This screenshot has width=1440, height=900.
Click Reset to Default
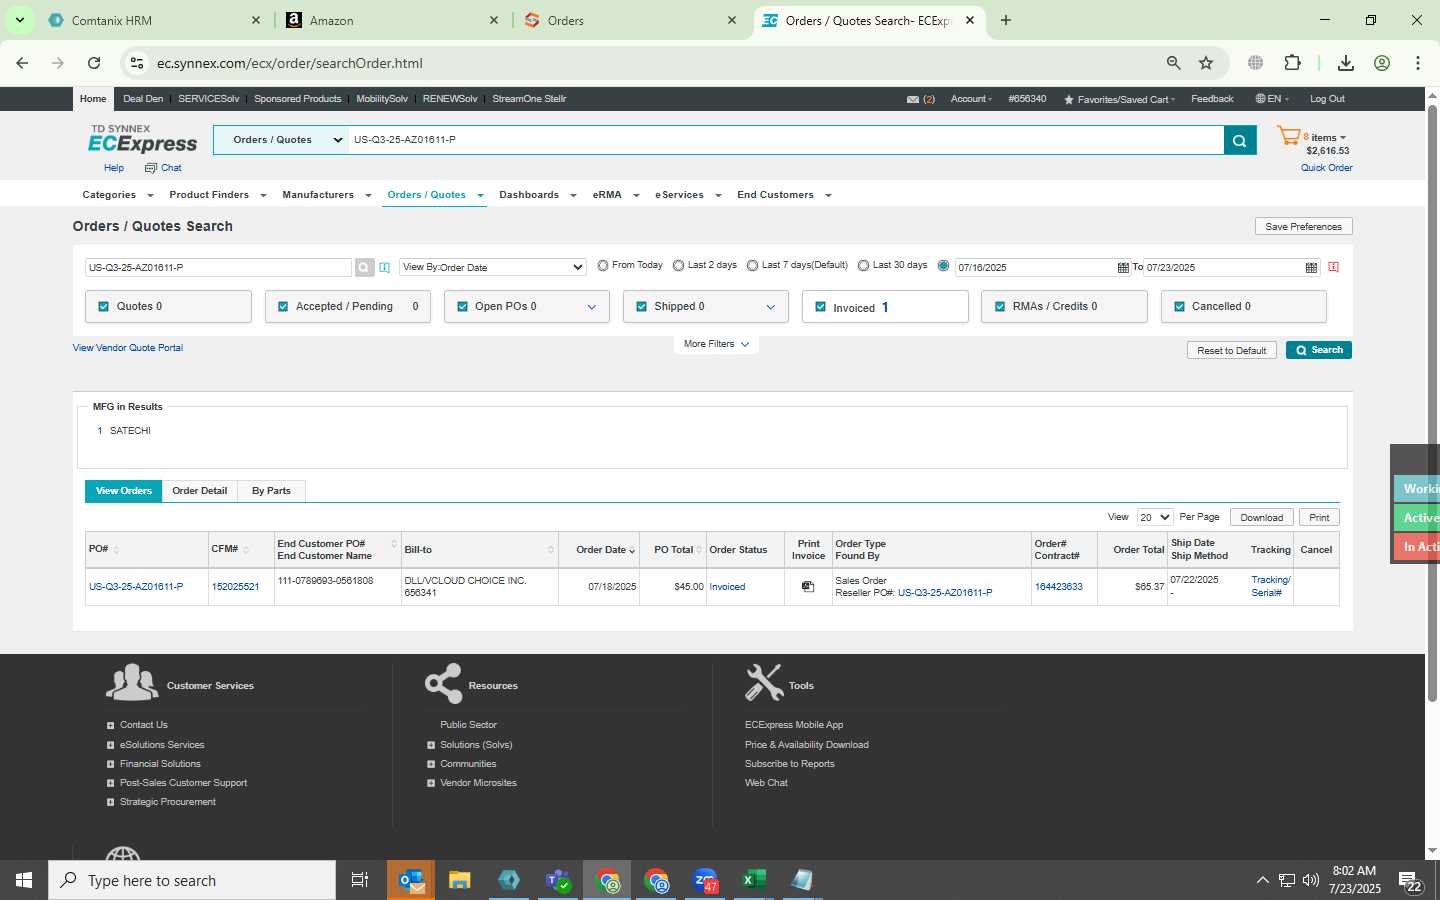tap(1231, 351)
